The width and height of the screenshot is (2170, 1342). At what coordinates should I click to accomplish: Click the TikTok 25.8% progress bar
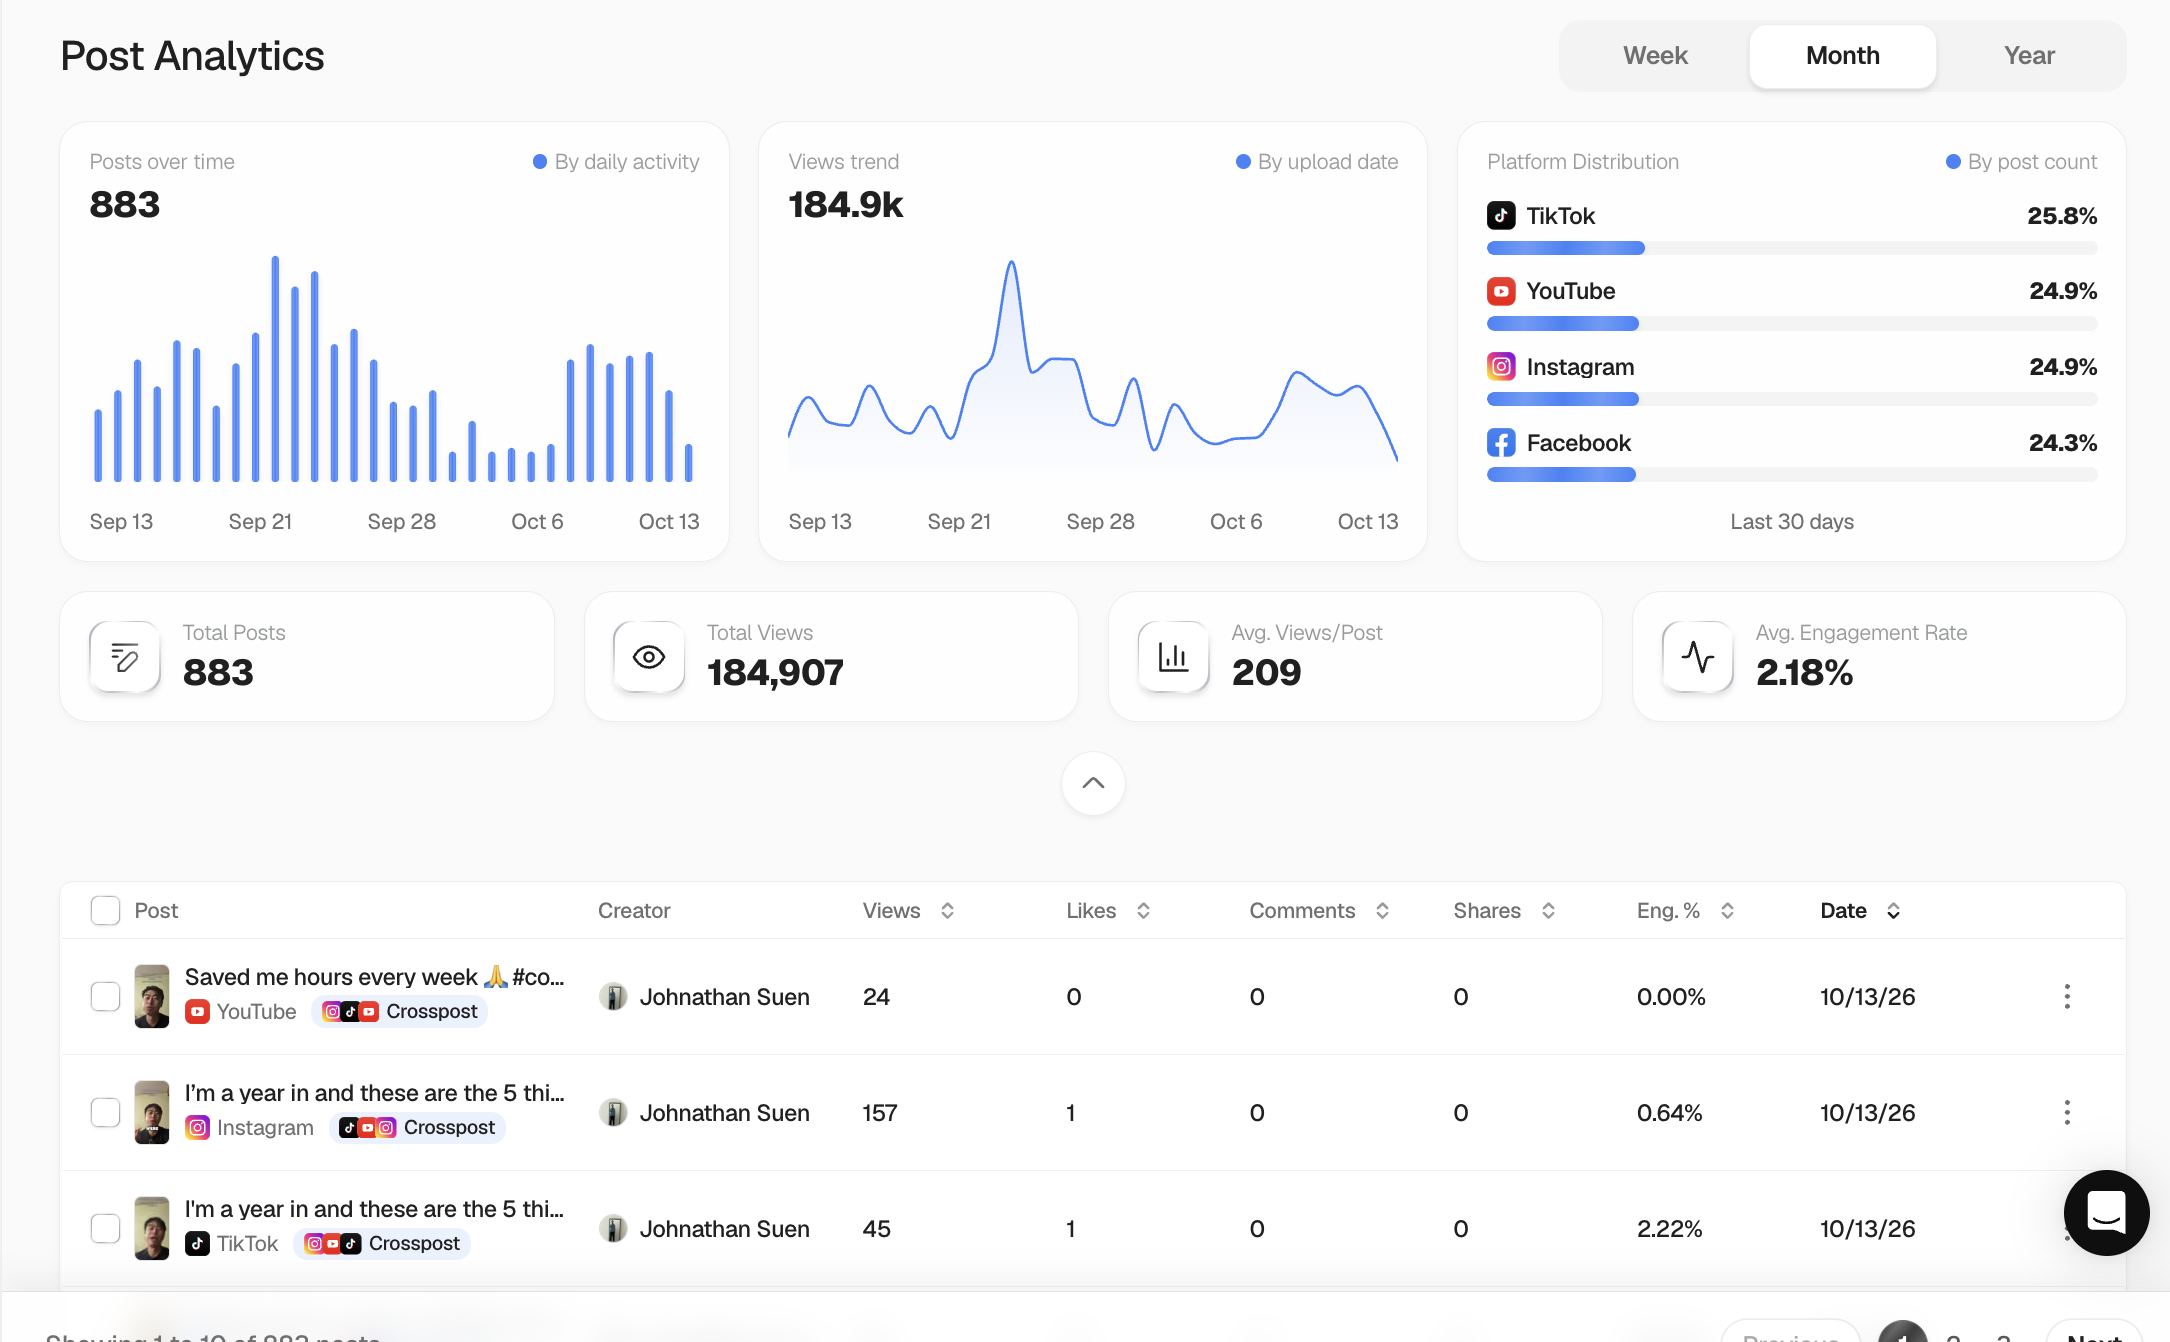tap(1792, 248)
